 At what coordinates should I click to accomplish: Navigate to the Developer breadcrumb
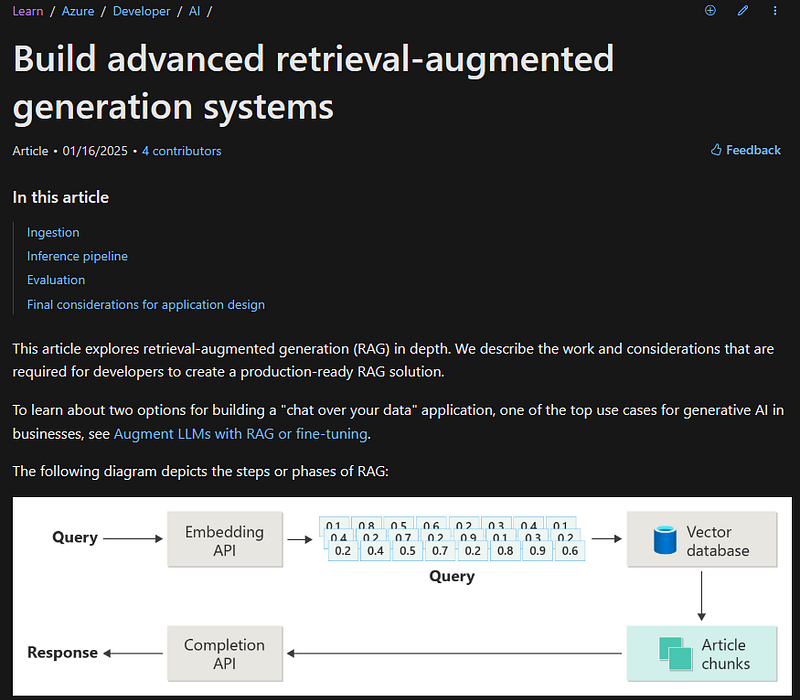[141, 11]
